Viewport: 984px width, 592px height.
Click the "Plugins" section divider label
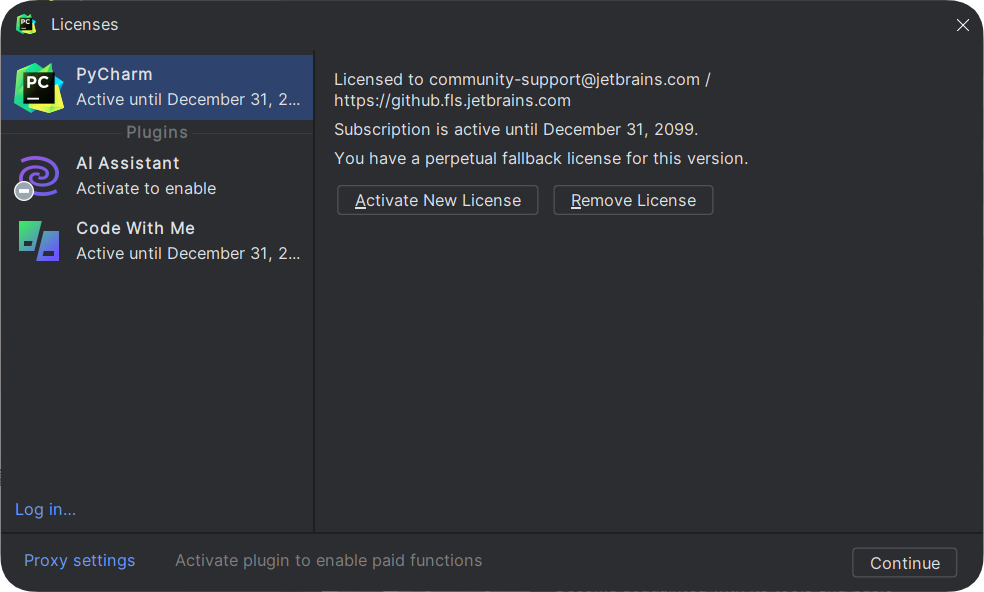point(157,132)
